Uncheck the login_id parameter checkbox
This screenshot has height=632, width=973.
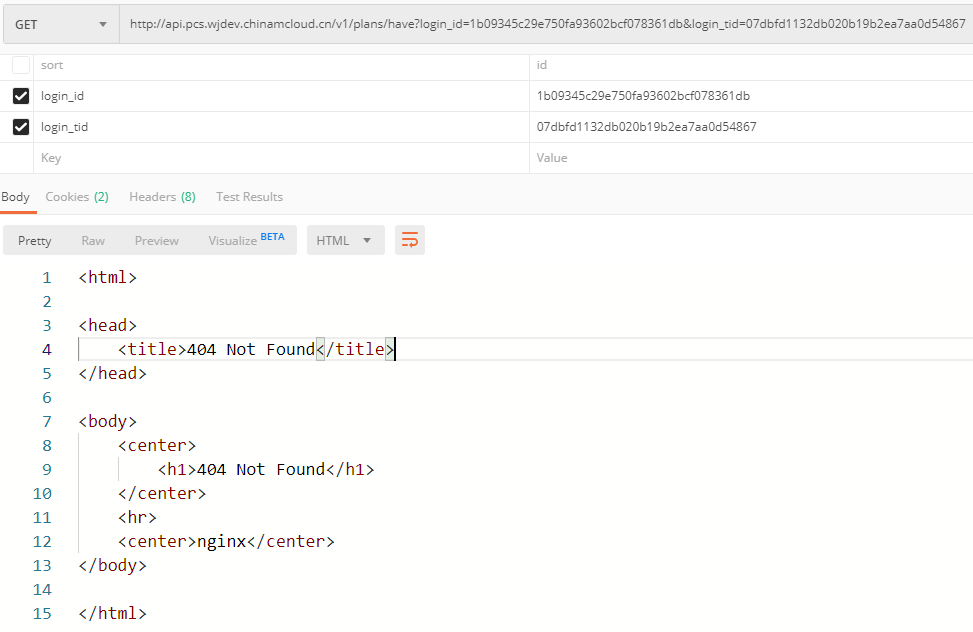pos(21,96)
